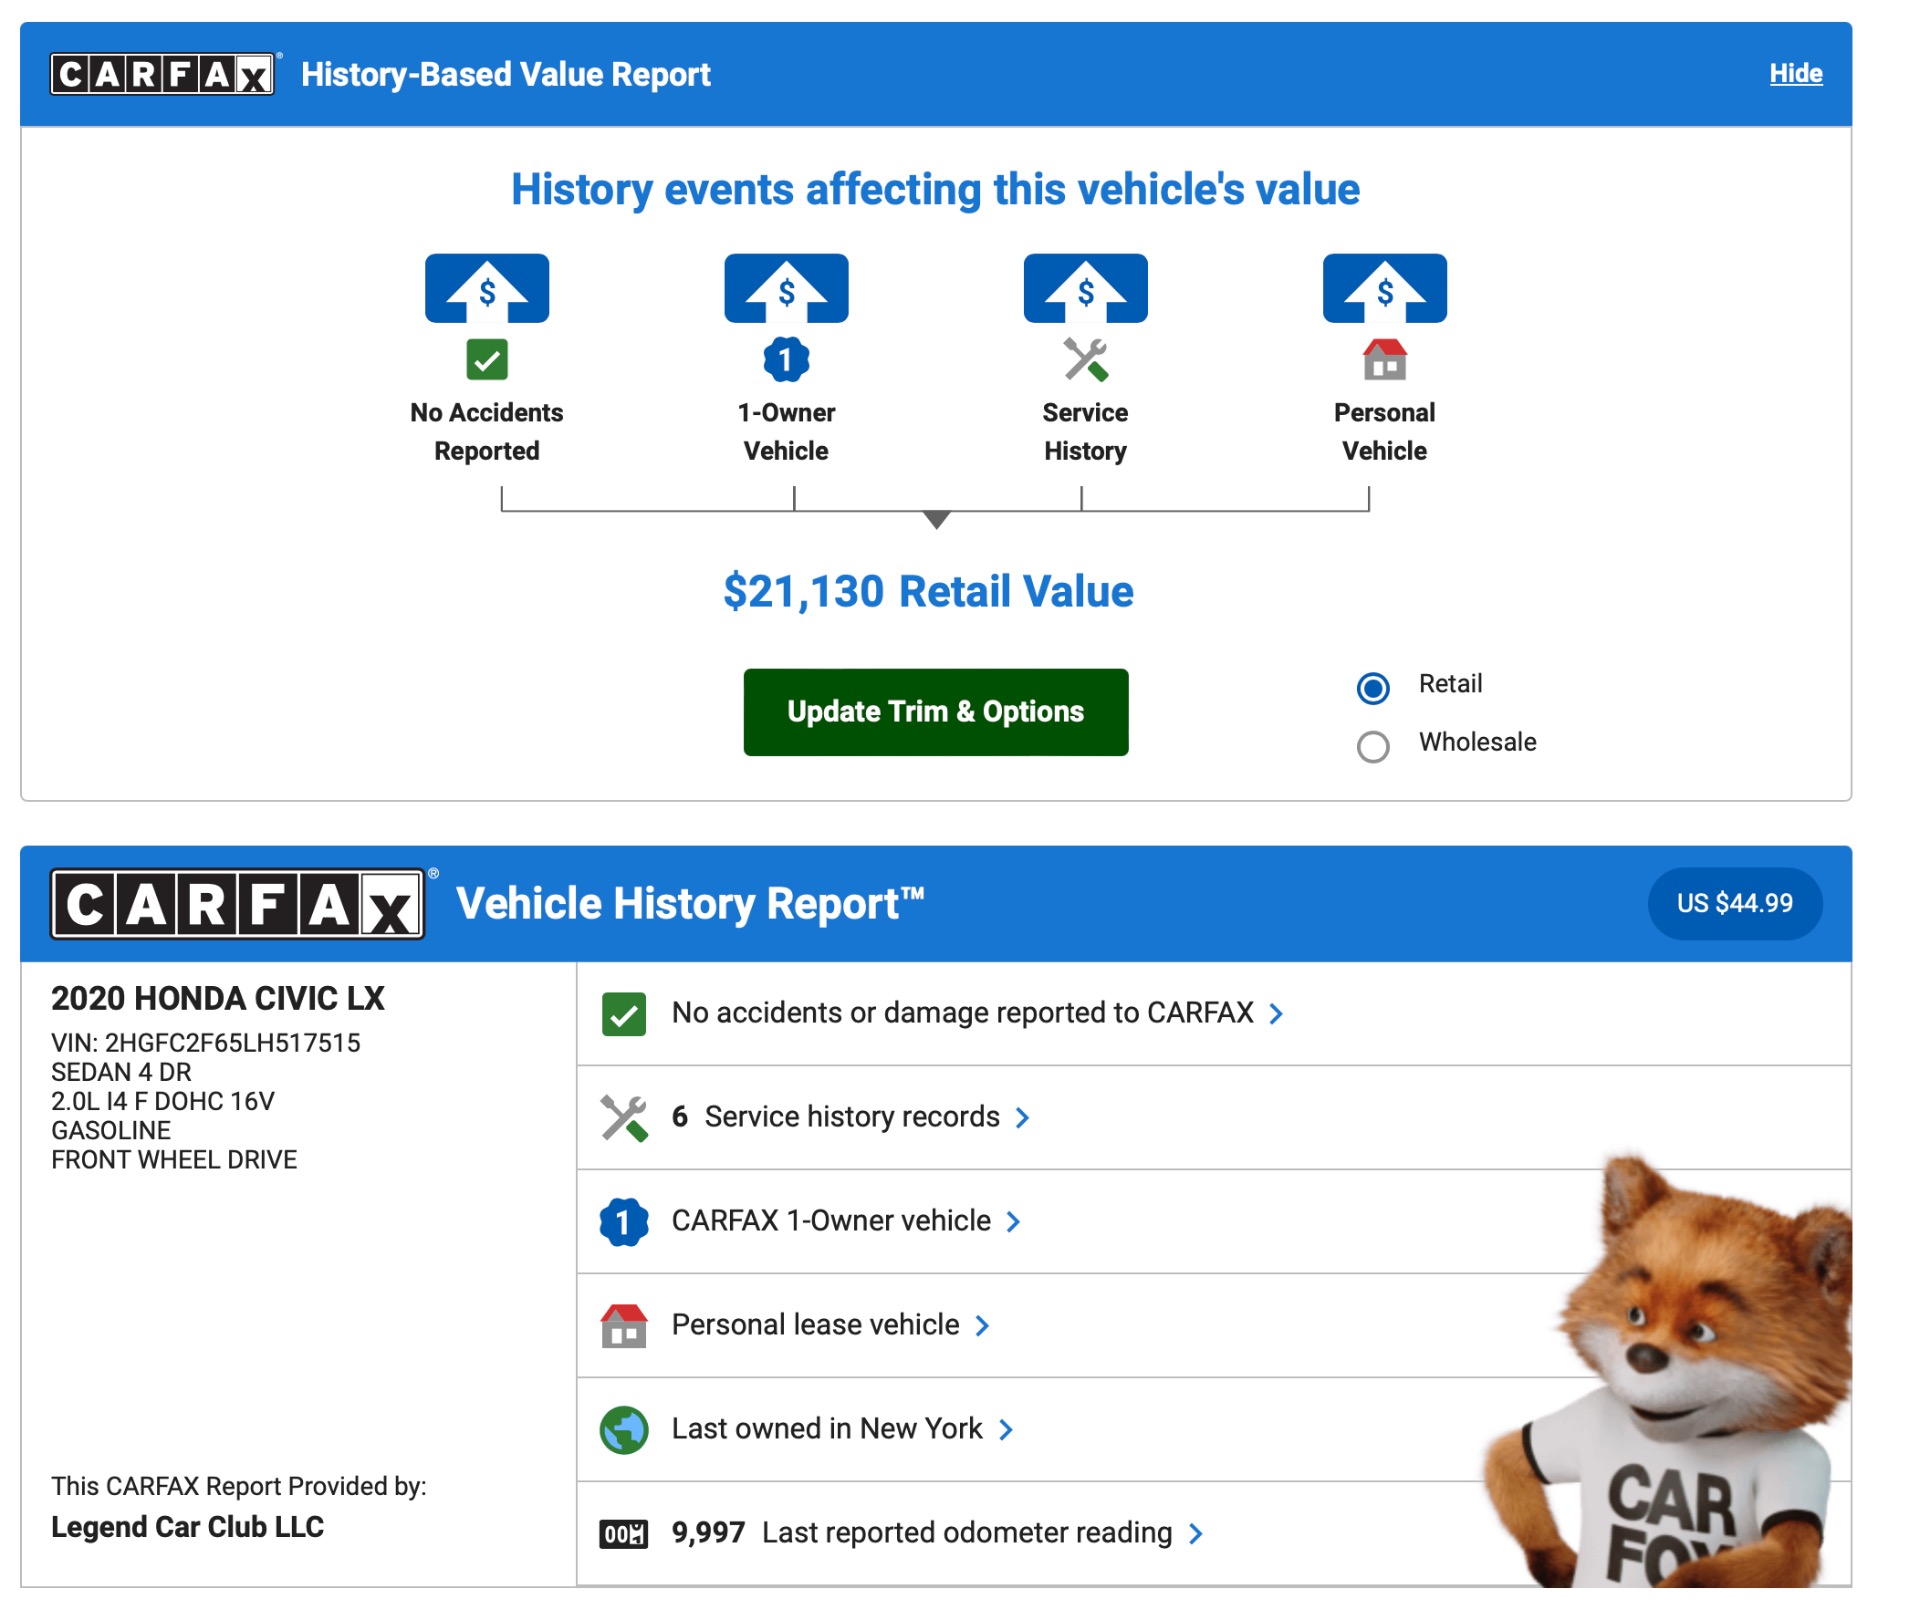Screen dimensions: 1920x1620
Task: Expand the Last owned in New York chevron
Action: (1006, 1430)
